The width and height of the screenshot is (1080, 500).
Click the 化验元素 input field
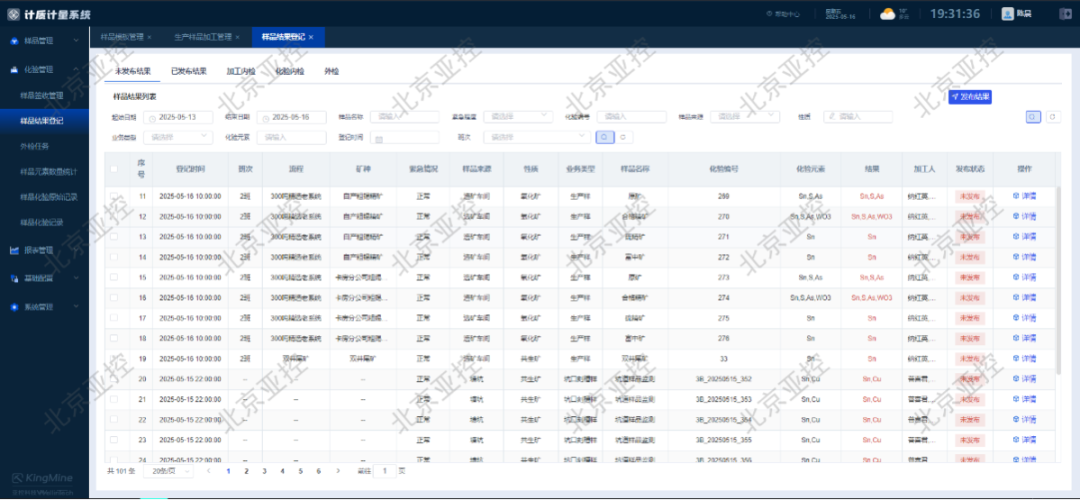click(291, 137)
